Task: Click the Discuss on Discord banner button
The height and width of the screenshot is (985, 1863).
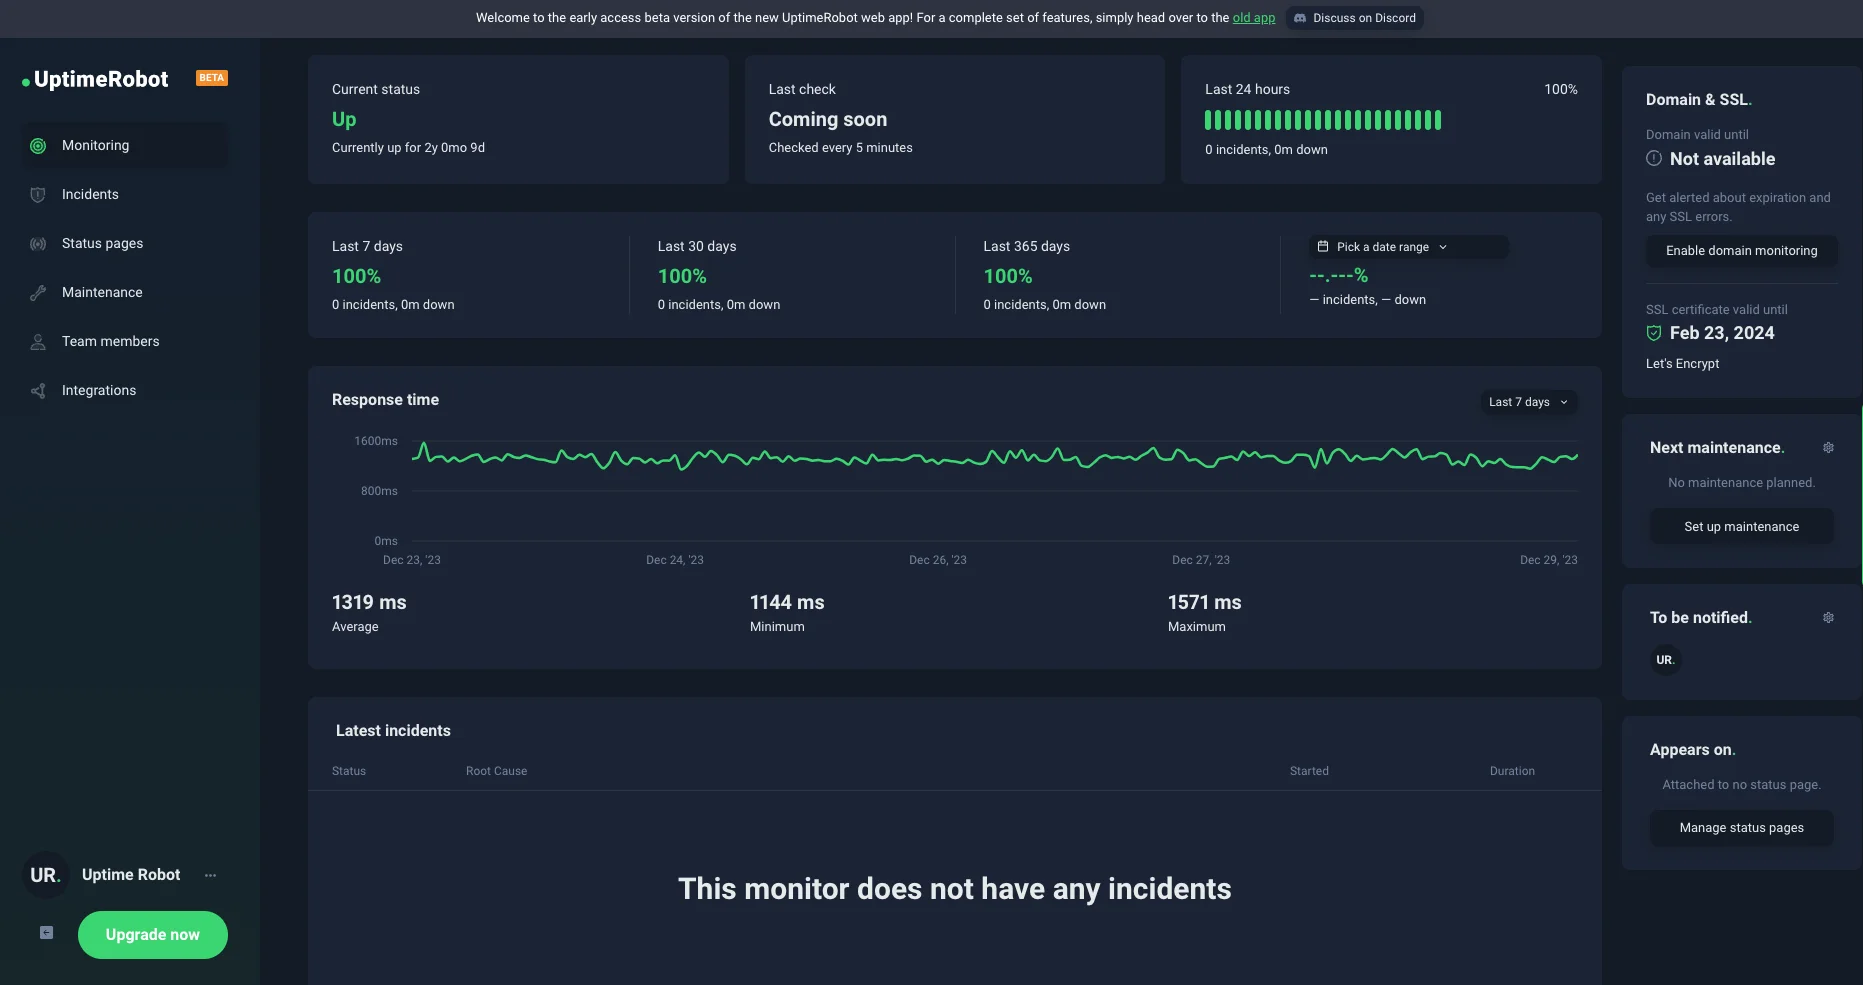Action: point(1355,17)
